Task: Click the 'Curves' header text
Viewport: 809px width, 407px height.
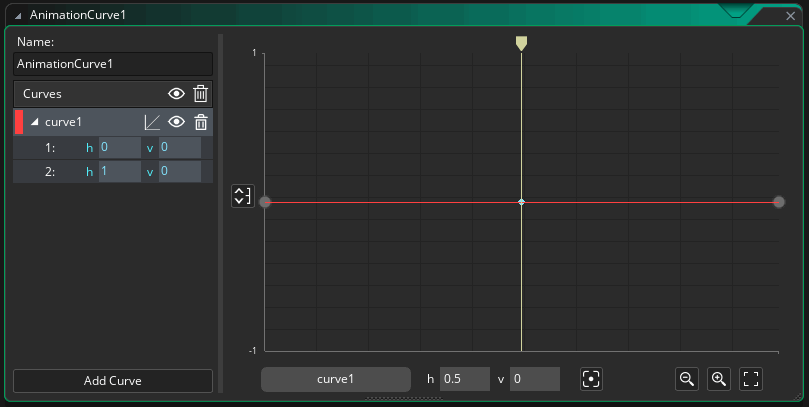Action: (x=42, y=94)
